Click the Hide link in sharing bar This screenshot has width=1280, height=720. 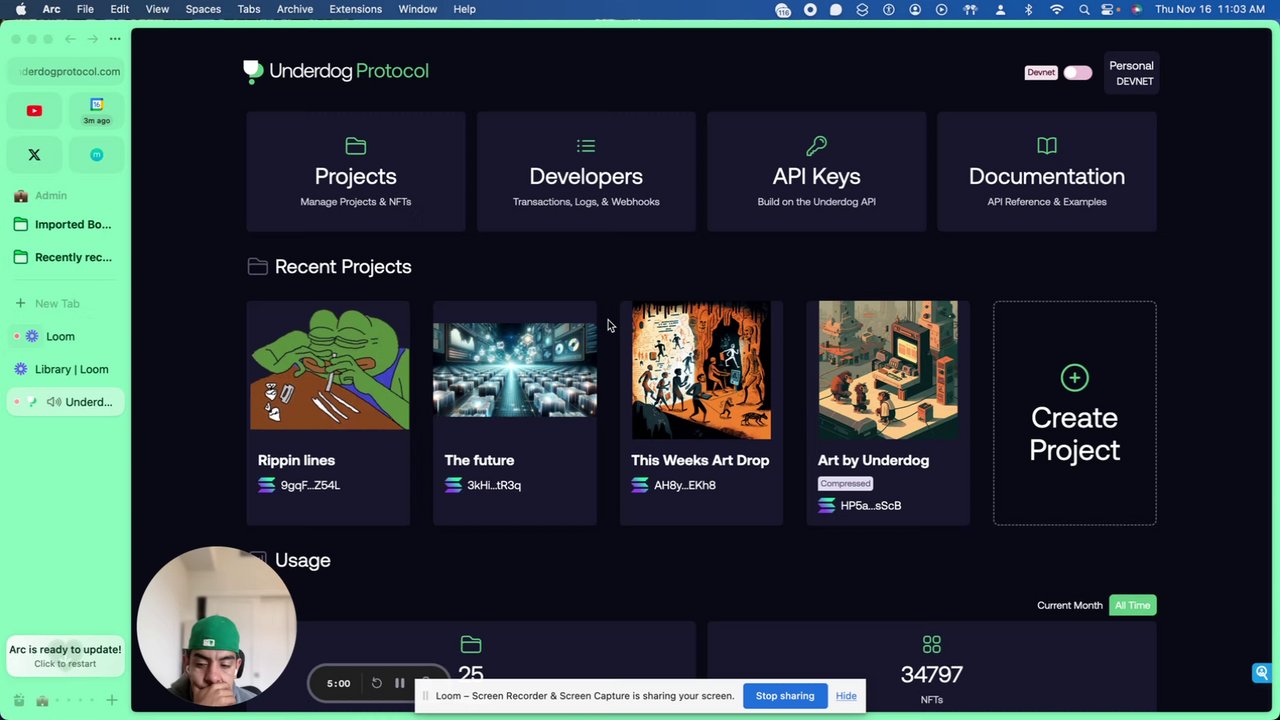pyautogui.click(x=846, y=696)
